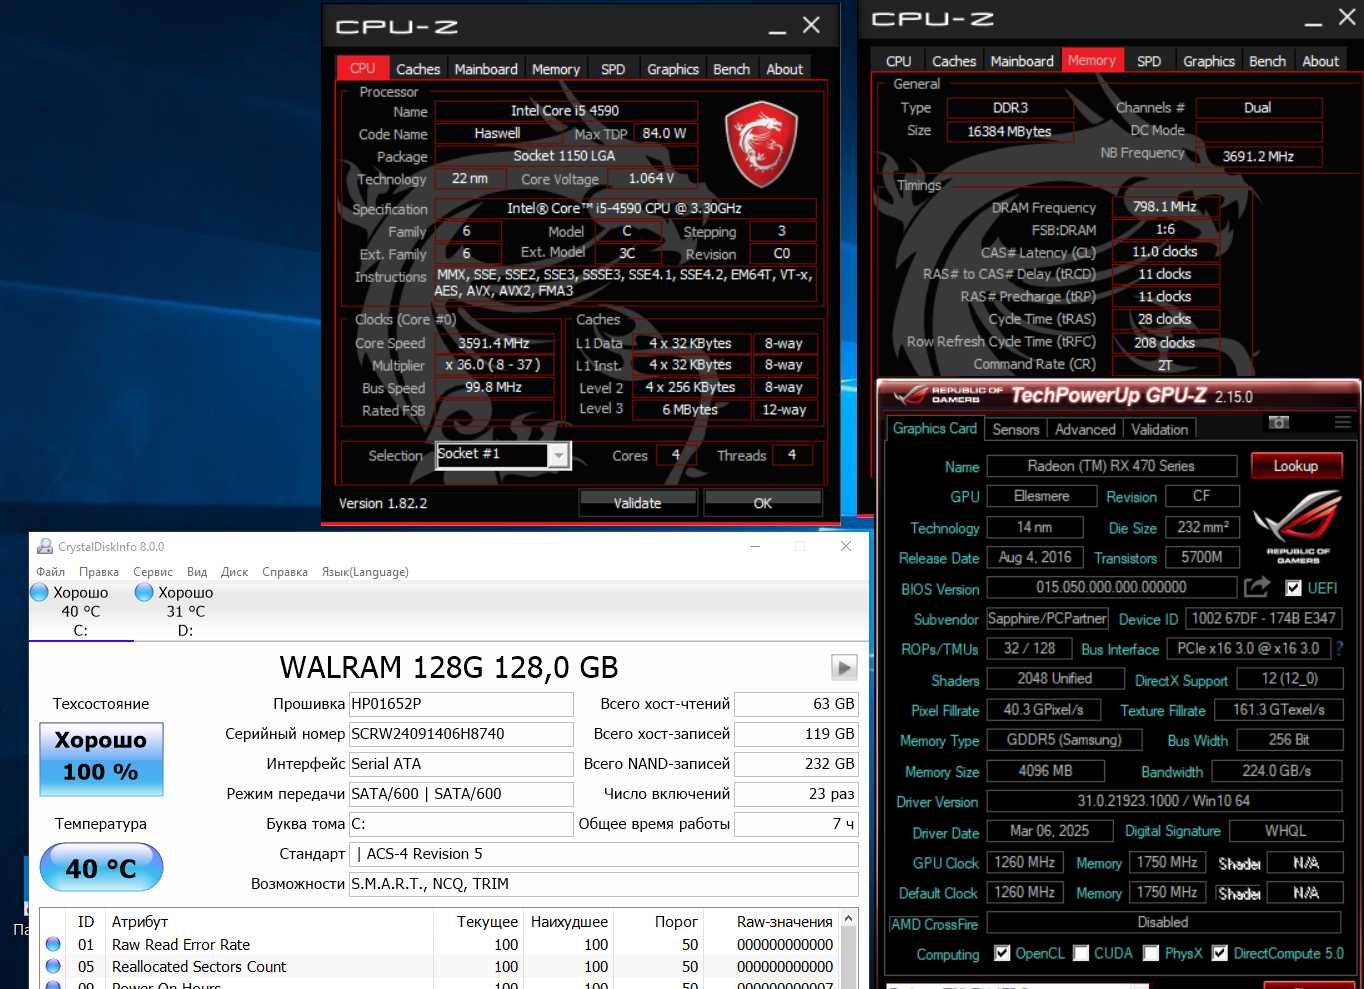Click the Core Speed value 3591.4 MHz
Screen dimensions: 1364x989
pyautogui.click(x=493, y=343)
